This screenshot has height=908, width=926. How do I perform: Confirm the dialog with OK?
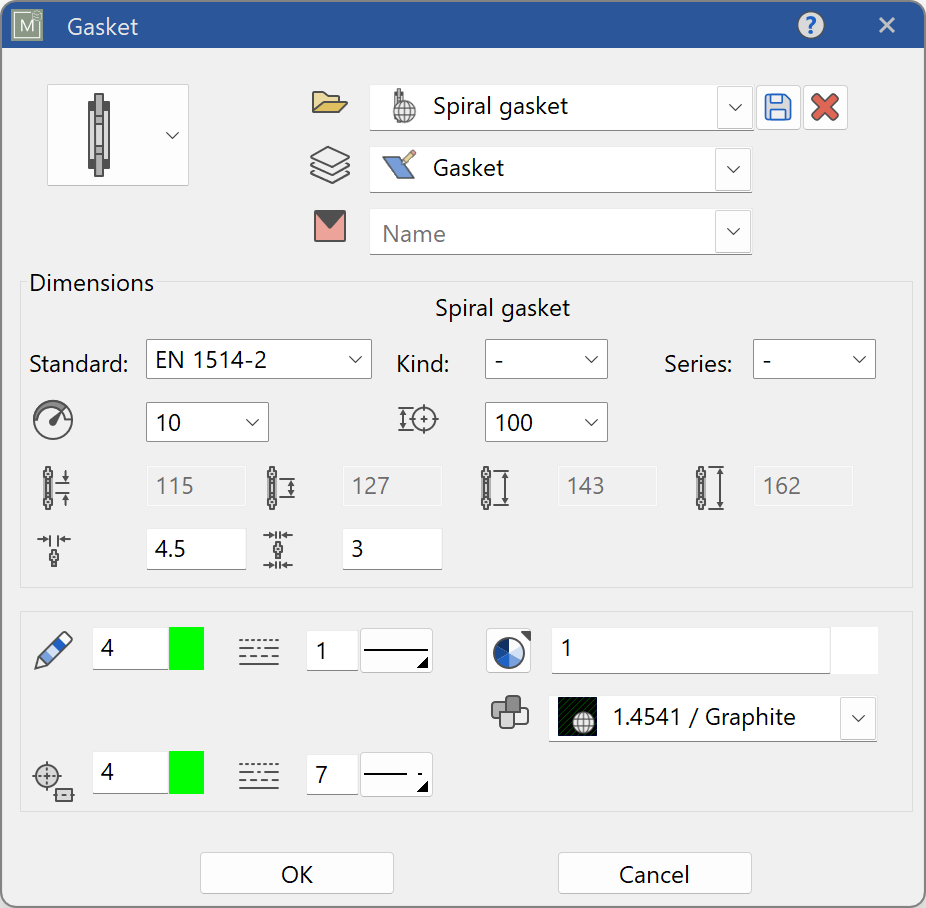pyautogui.click(x=297, y=872)
